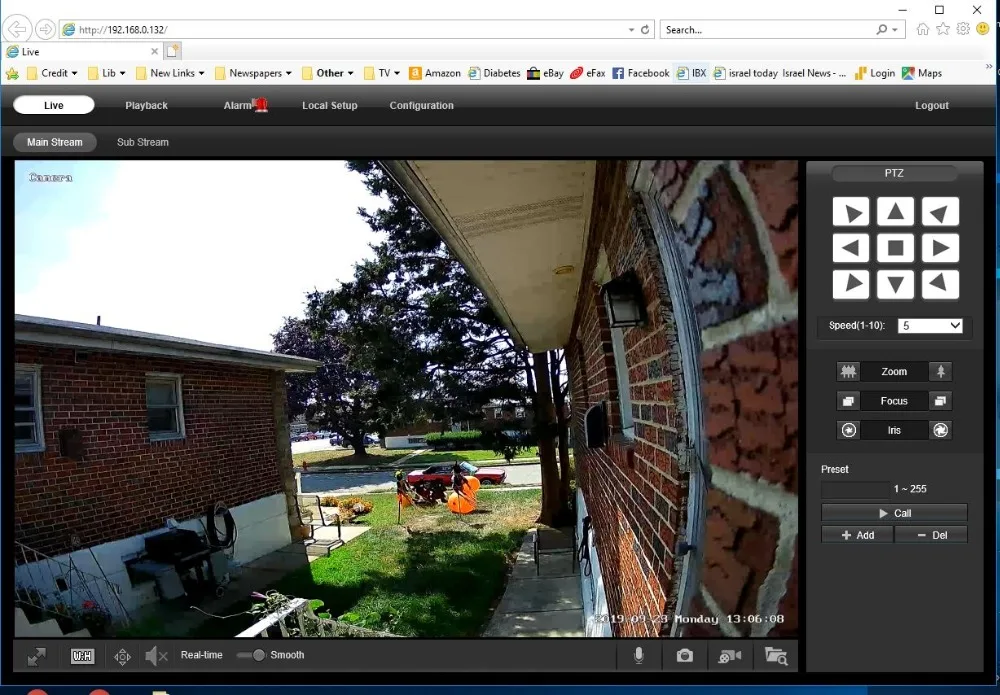Select Main Stream

pyautogui.click(x=55, y=142)
